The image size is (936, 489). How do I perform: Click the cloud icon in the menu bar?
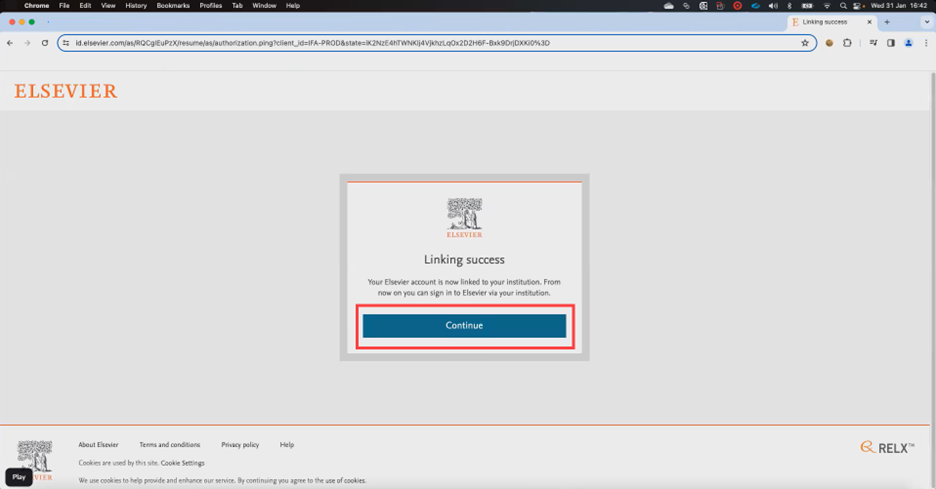tap(669, 6)
